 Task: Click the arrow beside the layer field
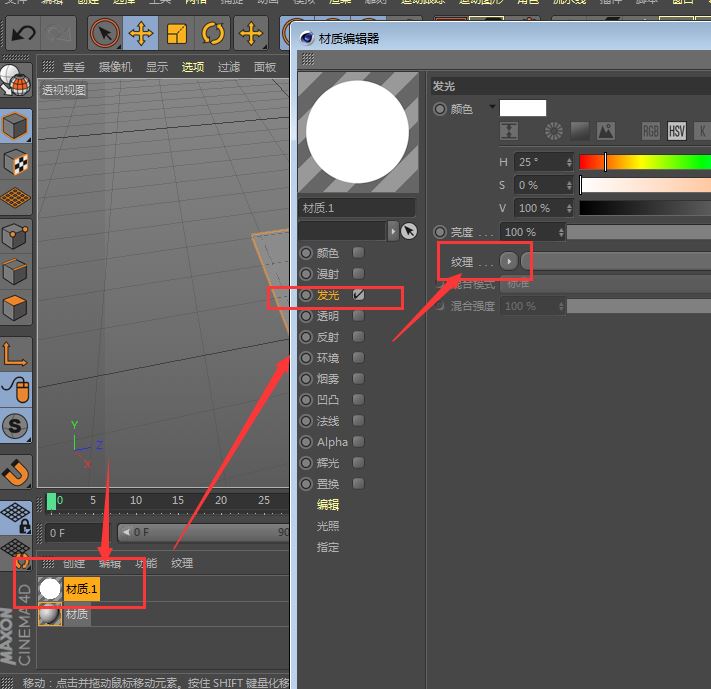click(x=393, y=231)
